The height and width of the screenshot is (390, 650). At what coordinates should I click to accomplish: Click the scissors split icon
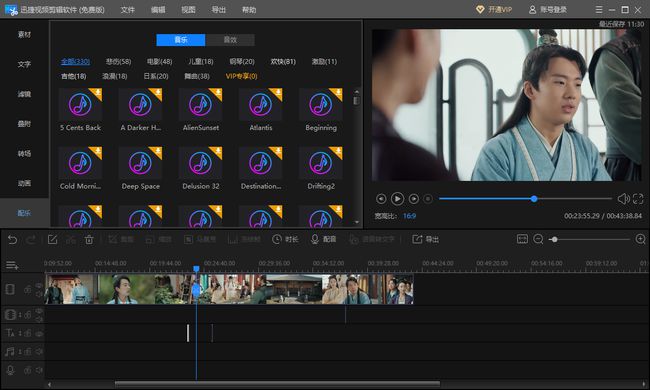tap(71, 240)
